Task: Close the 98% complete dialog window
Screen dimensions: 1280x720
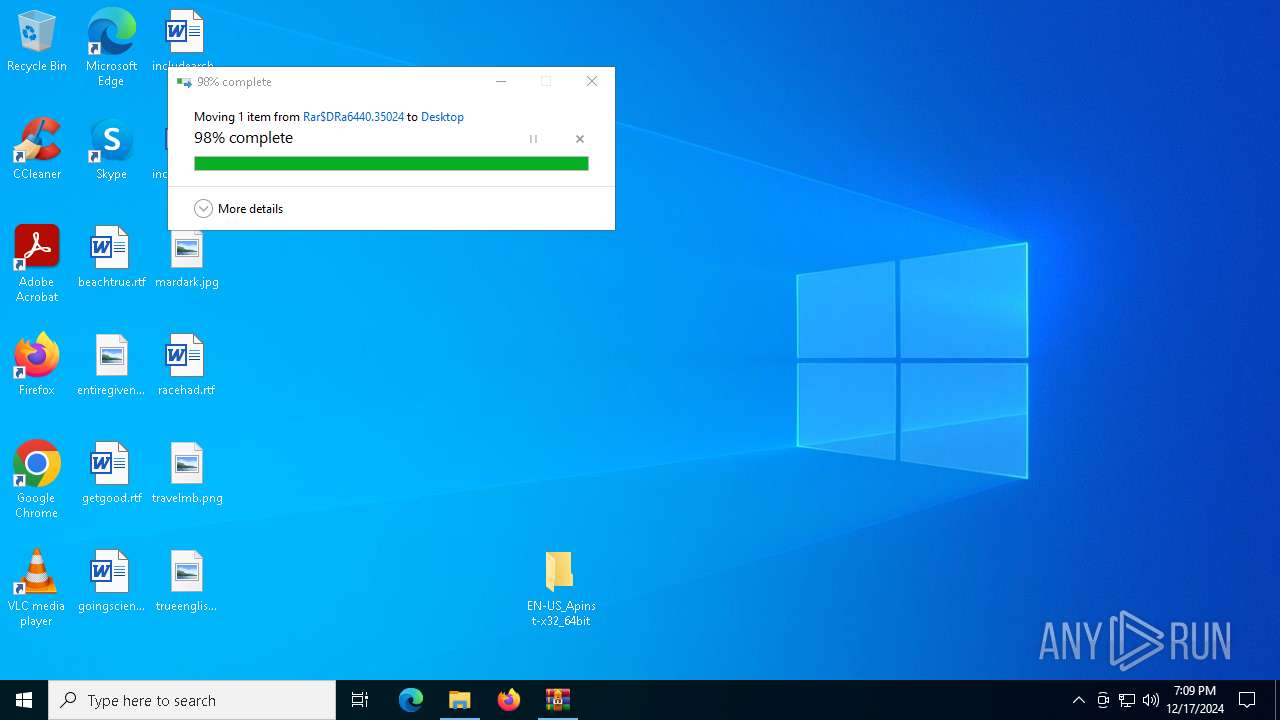Action: pos(592,82)
